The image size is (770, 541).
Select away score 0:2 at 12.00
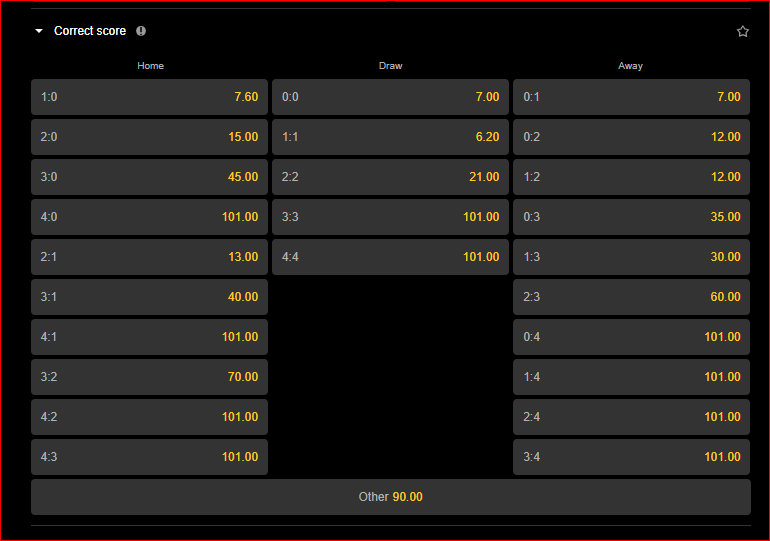[x=631, y=137]
